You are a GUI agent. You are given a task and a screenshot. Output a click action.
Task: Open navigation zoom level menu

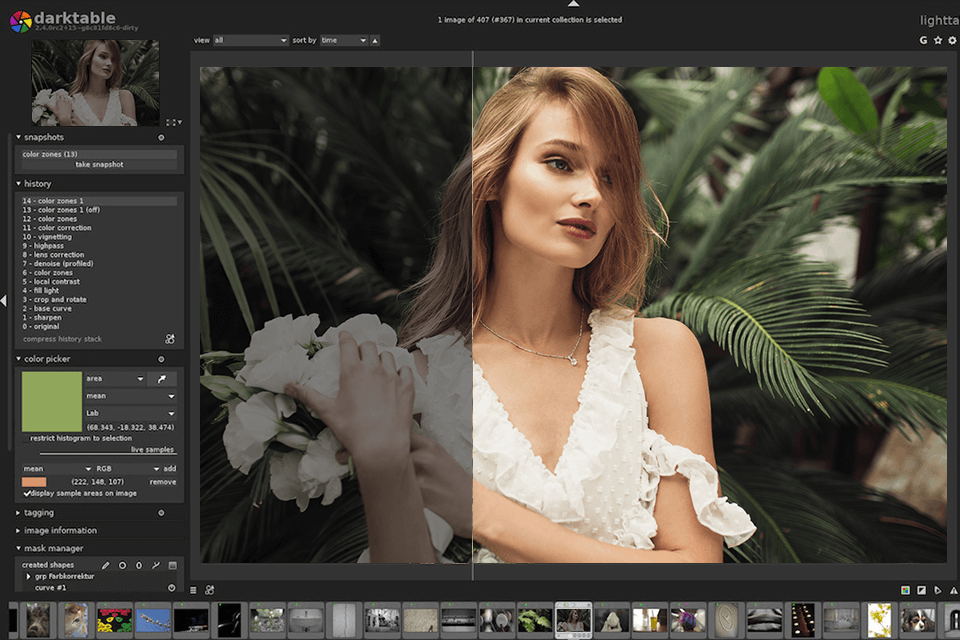tap(174, 122)
